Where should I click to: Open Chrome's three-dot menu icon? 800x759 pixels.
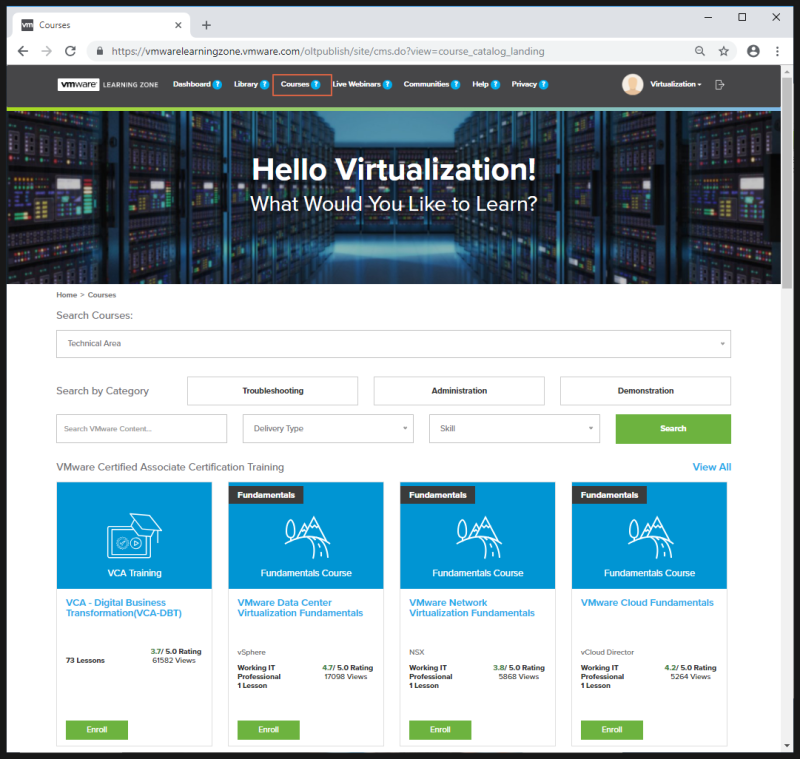tap(777, 49)
